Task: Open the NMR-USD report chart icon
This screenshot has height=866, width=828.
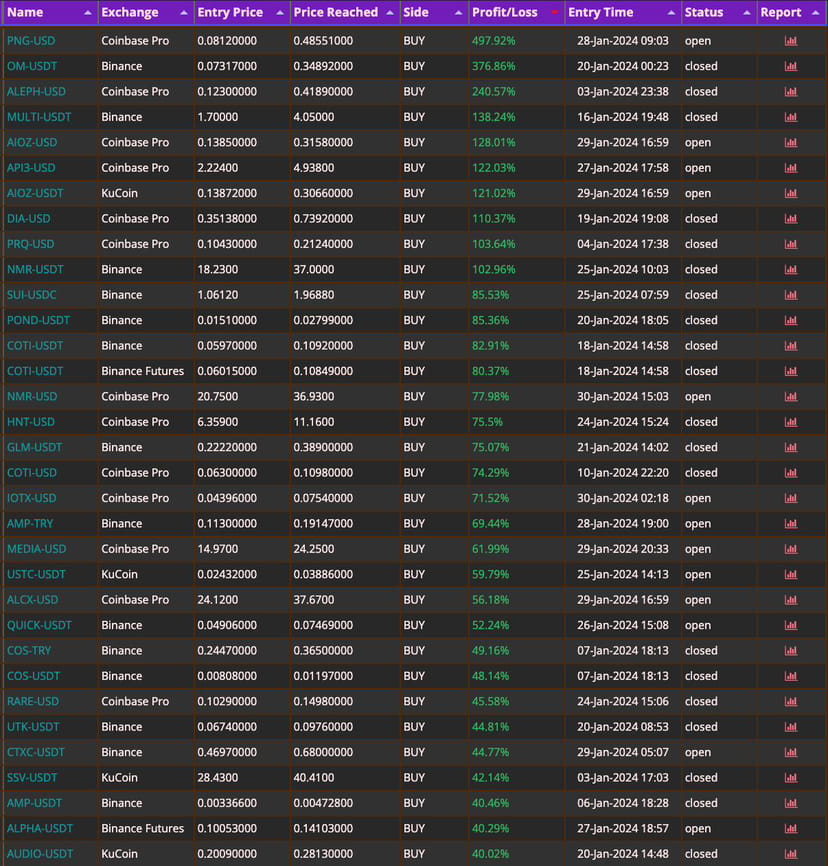Action: pos(790,397)
